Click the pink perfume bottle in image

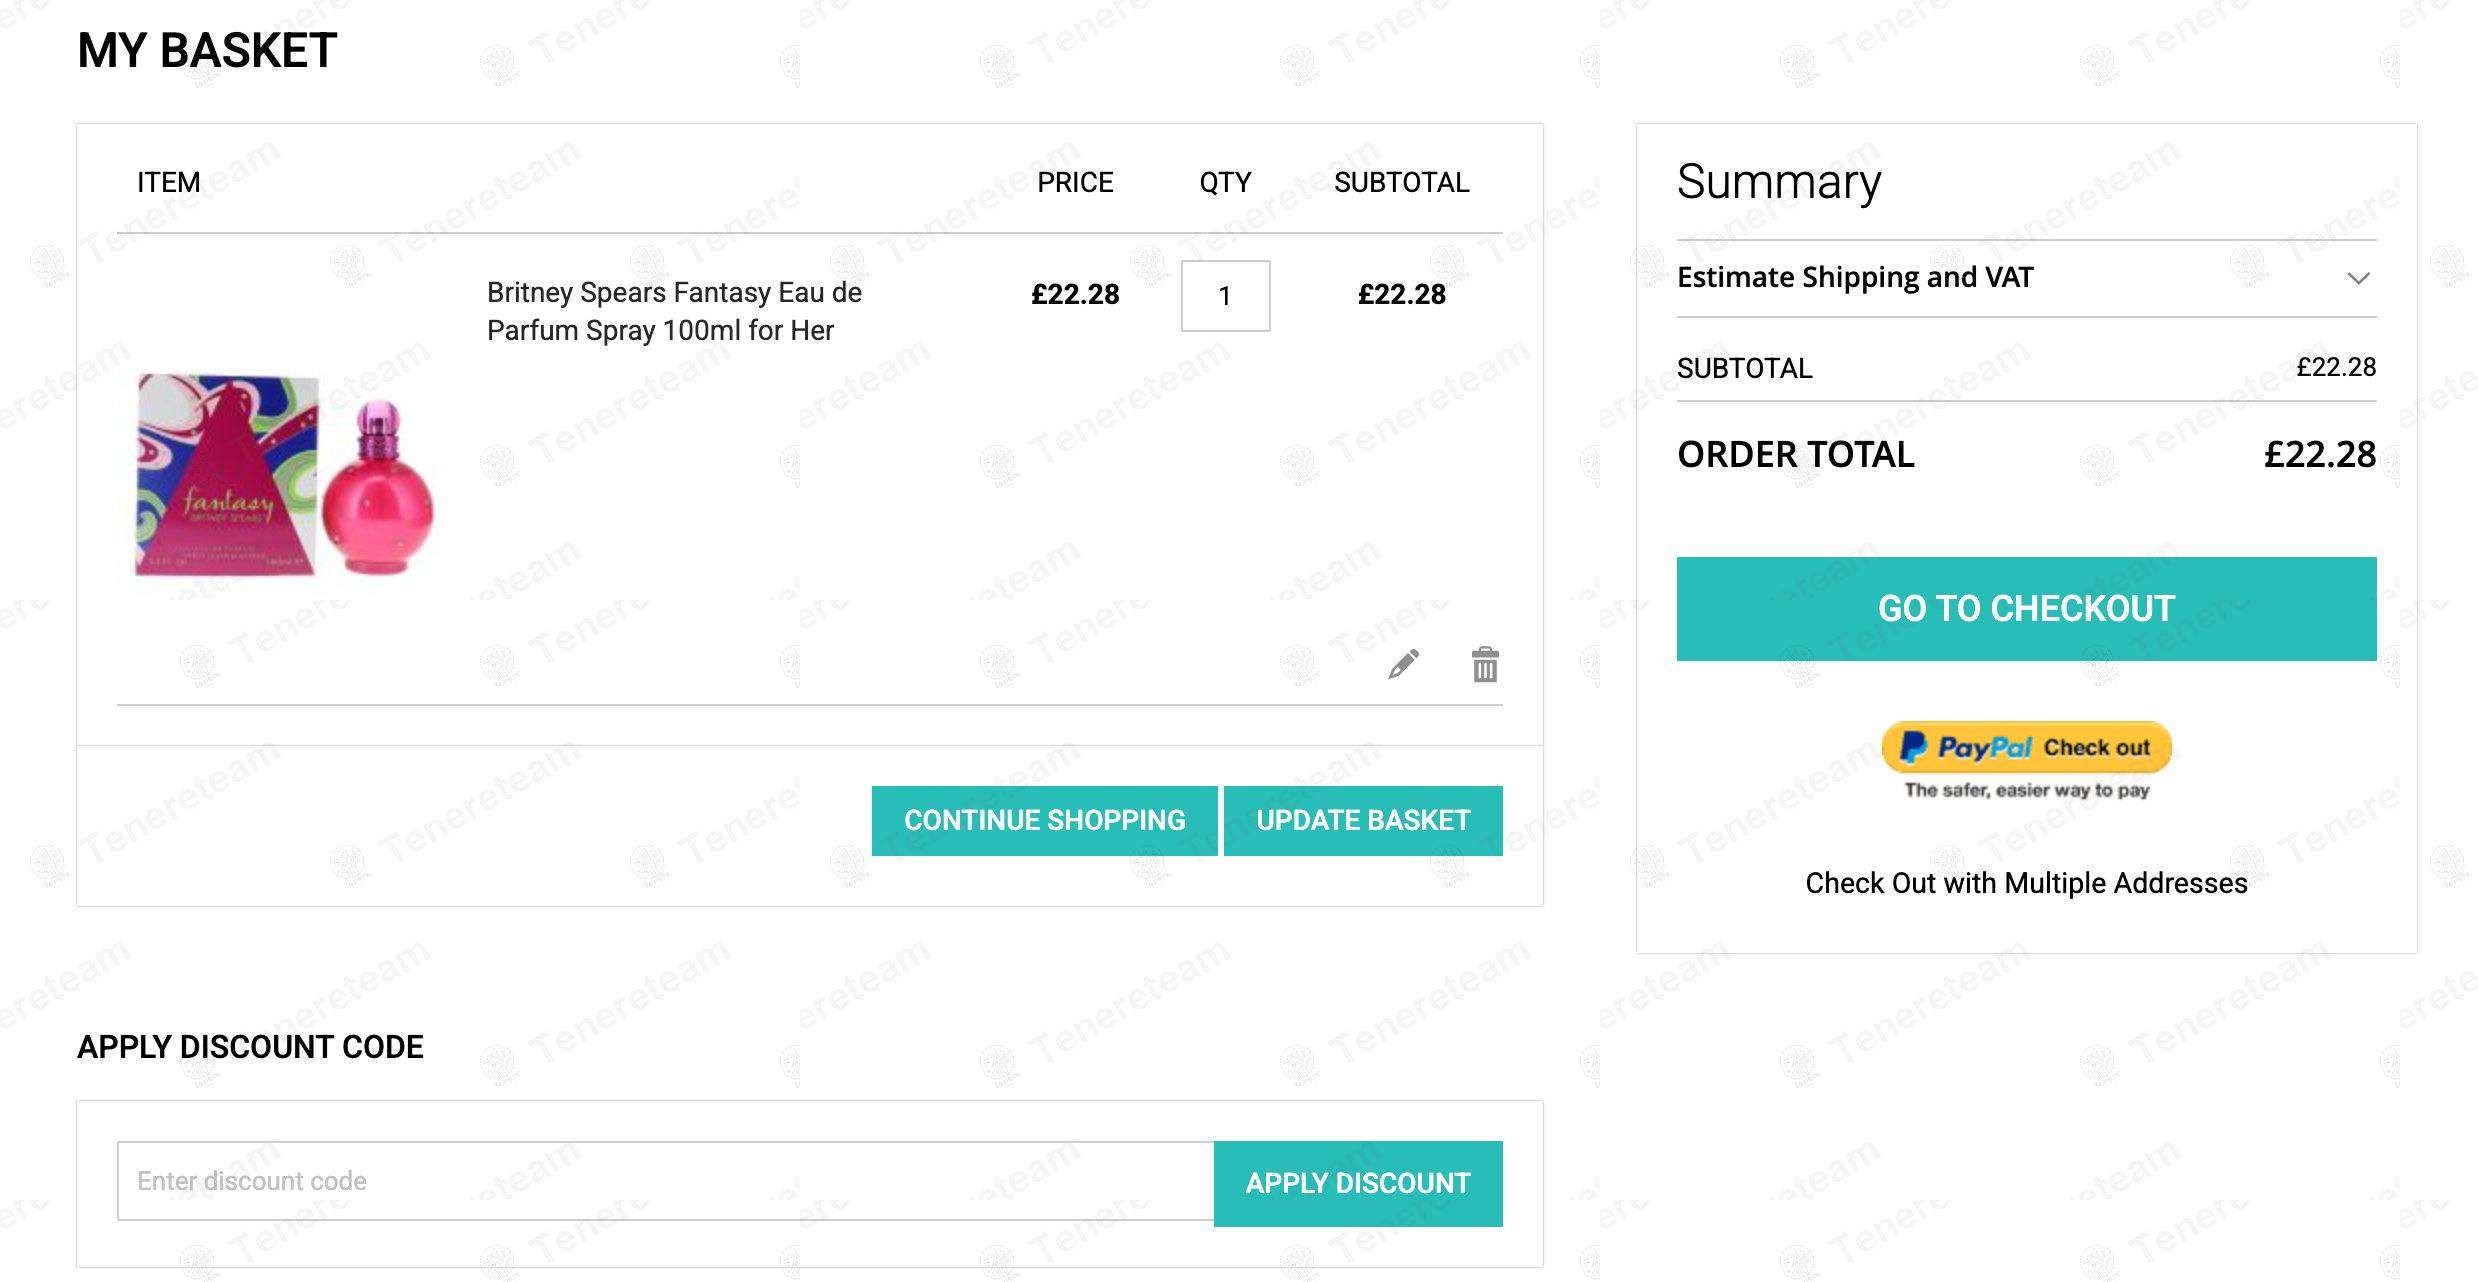tap(378, 488)
